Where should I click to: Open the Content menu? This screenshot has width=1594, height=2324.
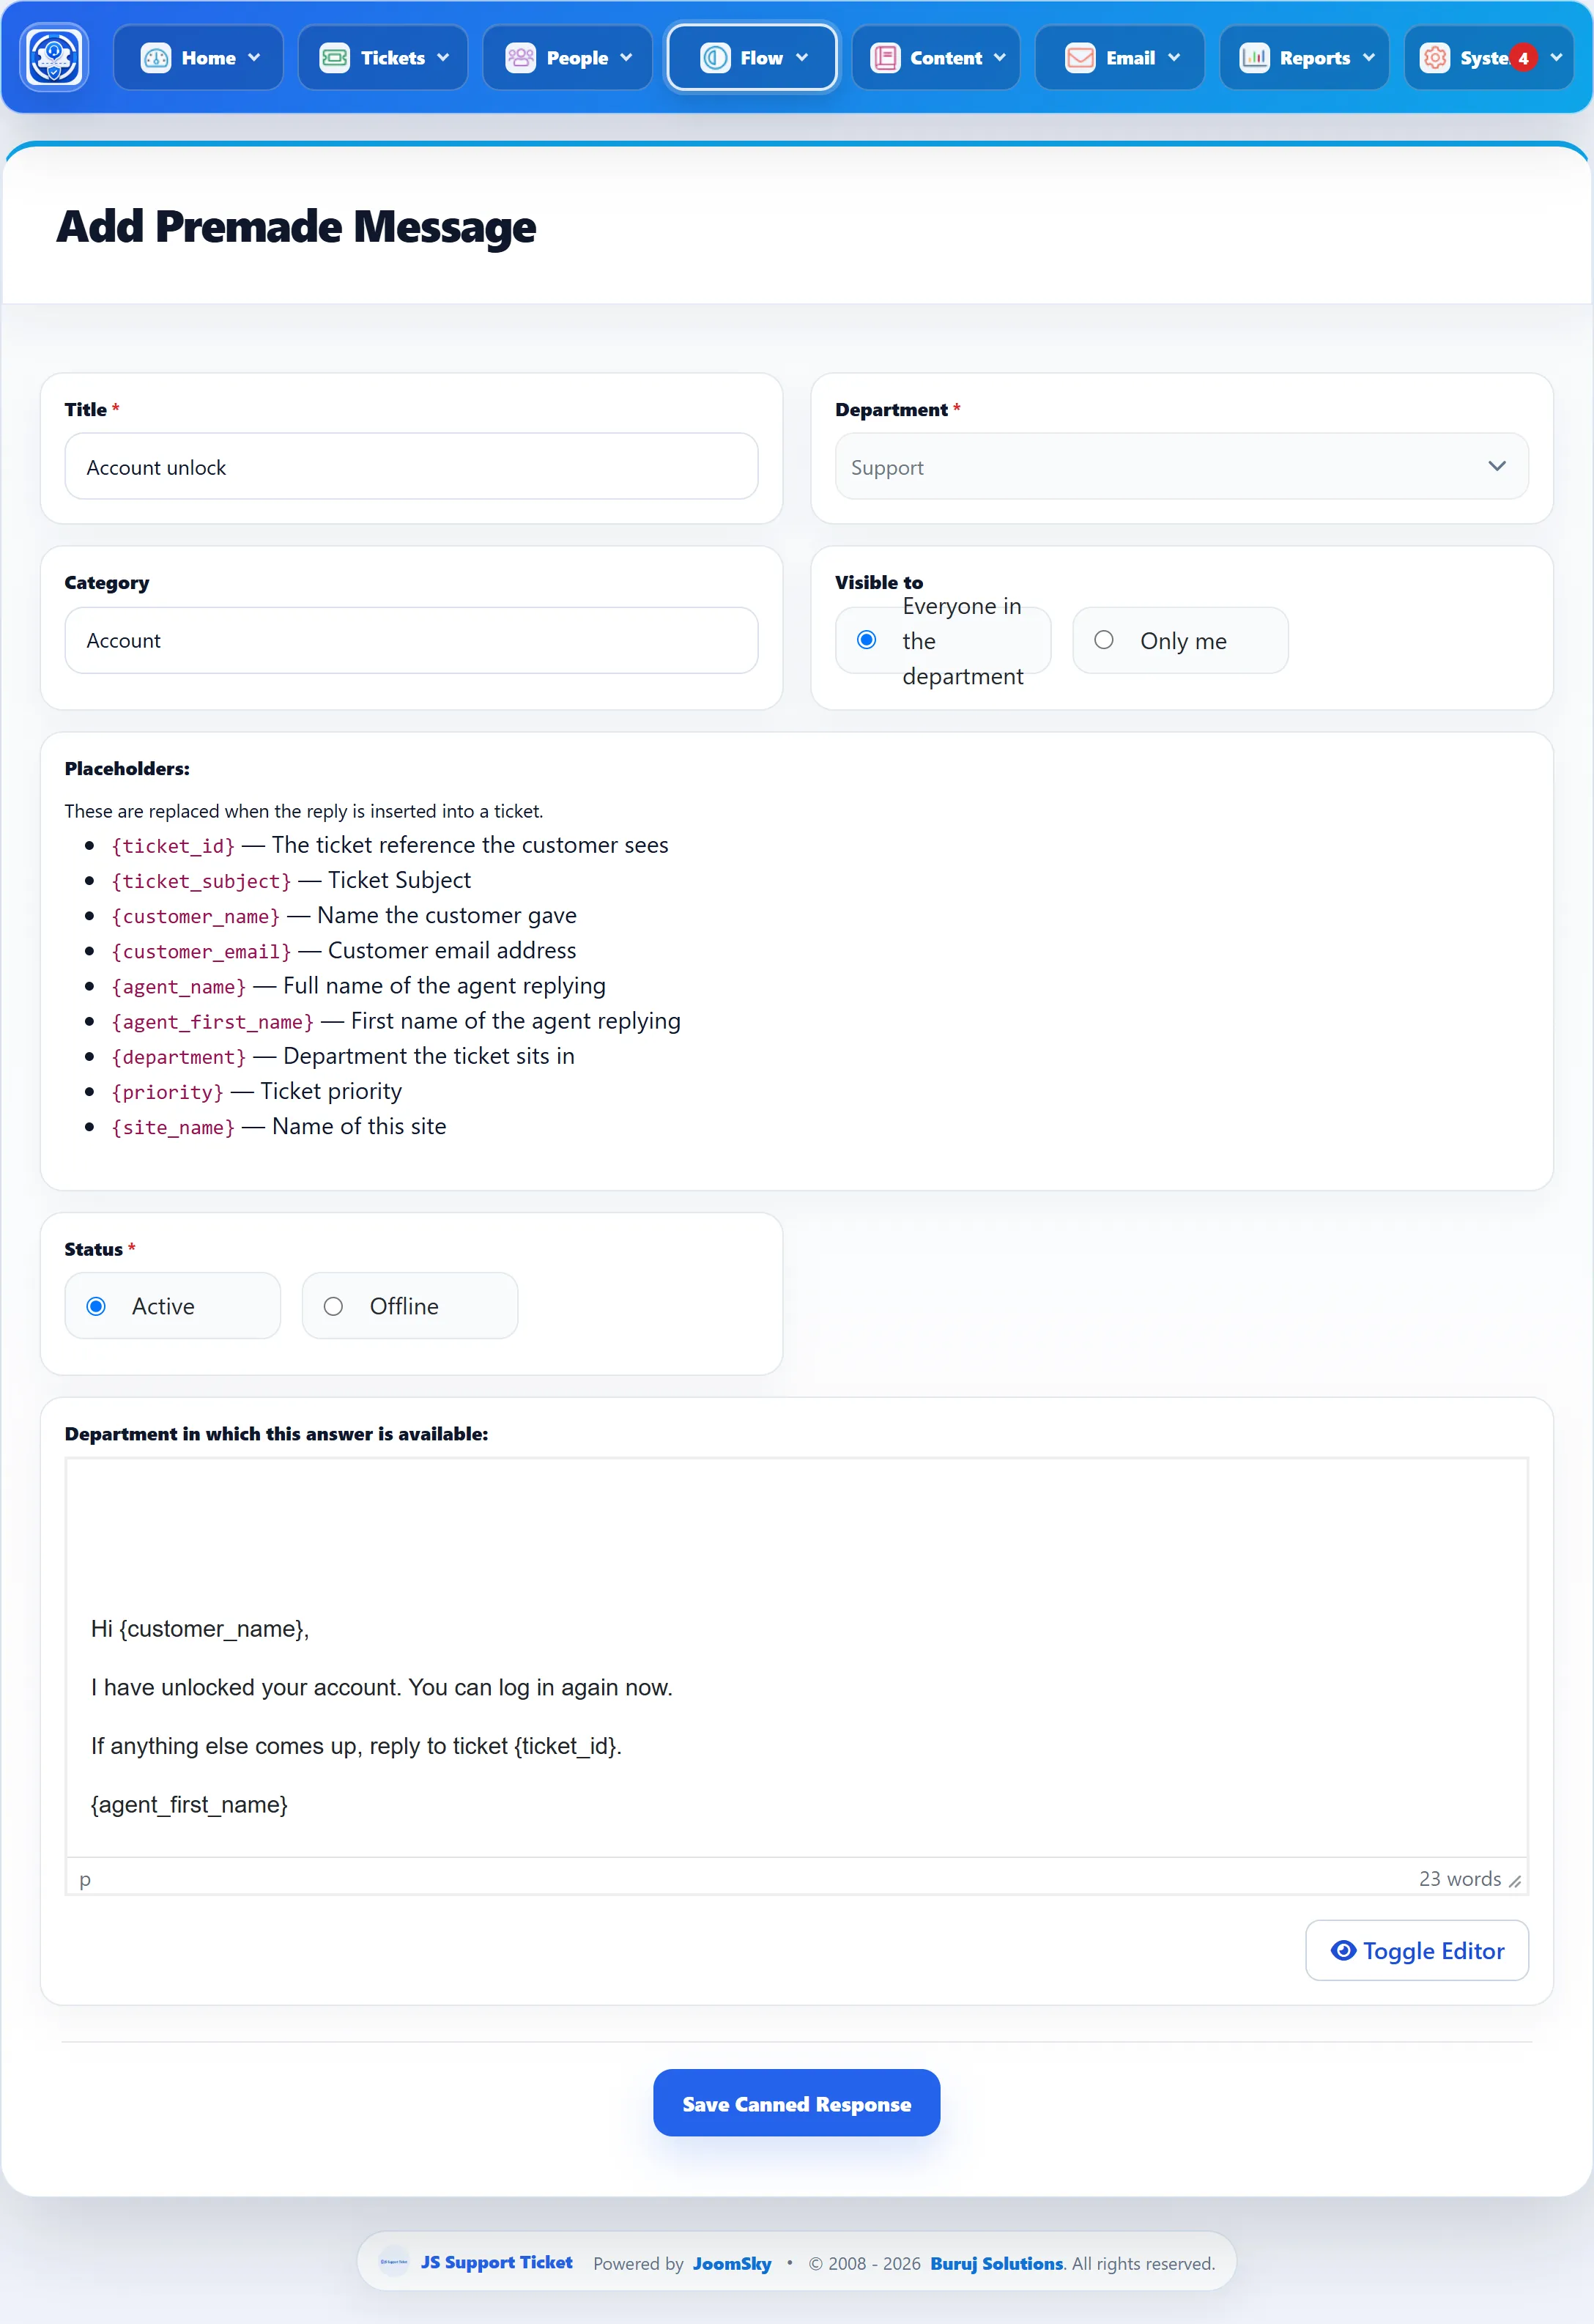click(x=936, y=58)
